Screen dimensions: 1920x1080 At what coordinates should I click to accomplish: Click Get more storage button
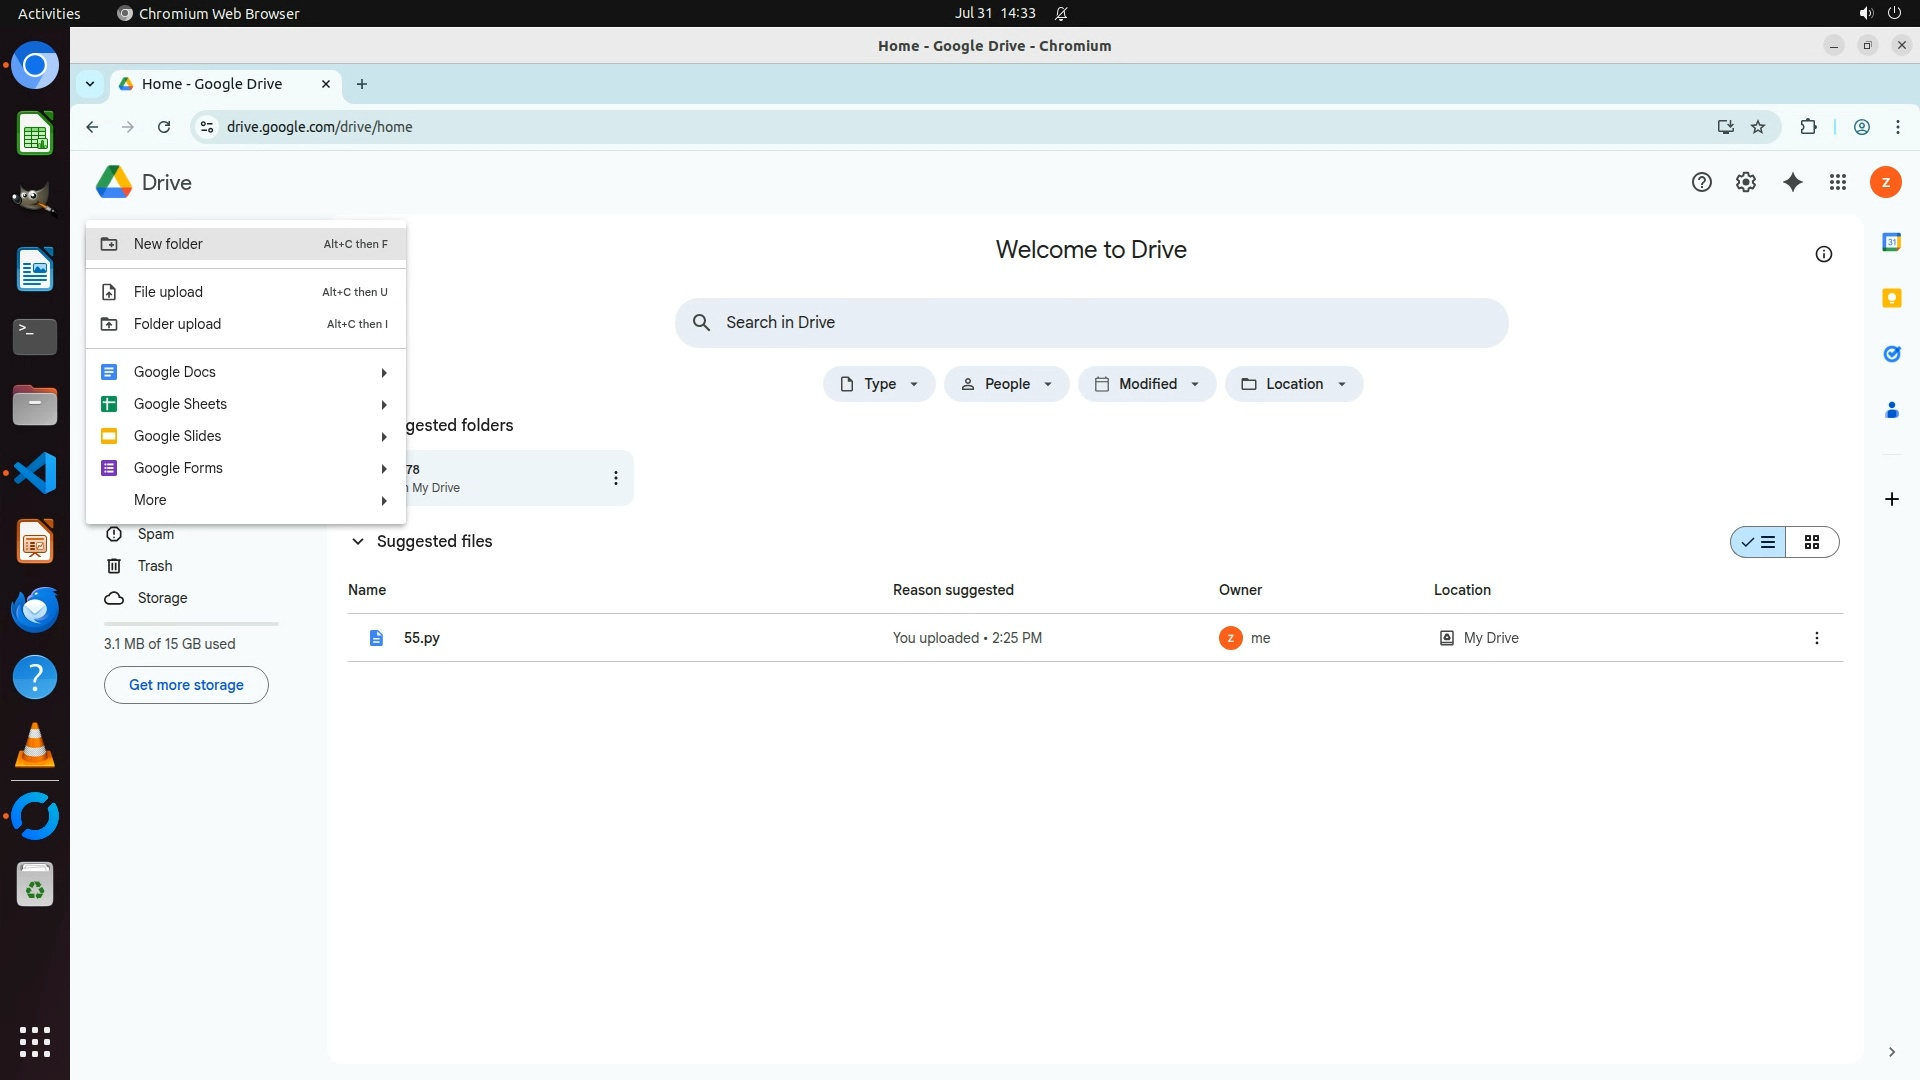tap(186, 685)
